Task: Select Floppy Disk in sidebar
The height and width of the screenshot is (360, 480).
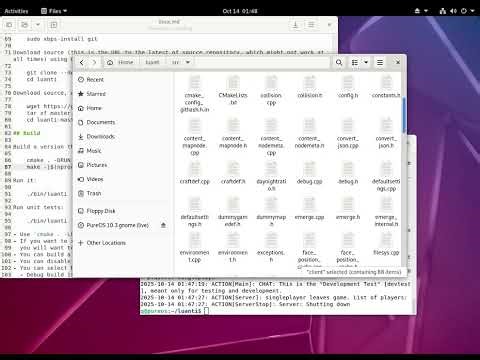Action: (x=122, y=211)
